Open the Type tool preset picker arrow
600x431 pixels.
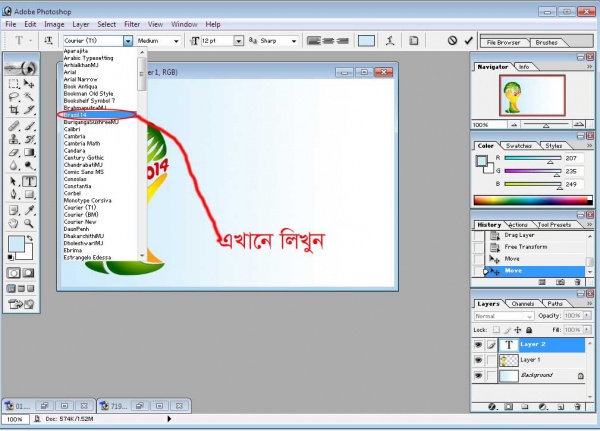31,40
